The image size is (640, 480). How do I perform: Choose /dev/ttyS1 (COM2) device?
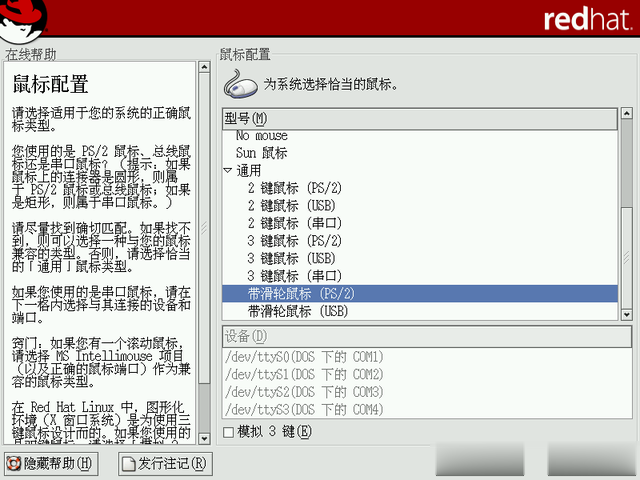[427, 374]
